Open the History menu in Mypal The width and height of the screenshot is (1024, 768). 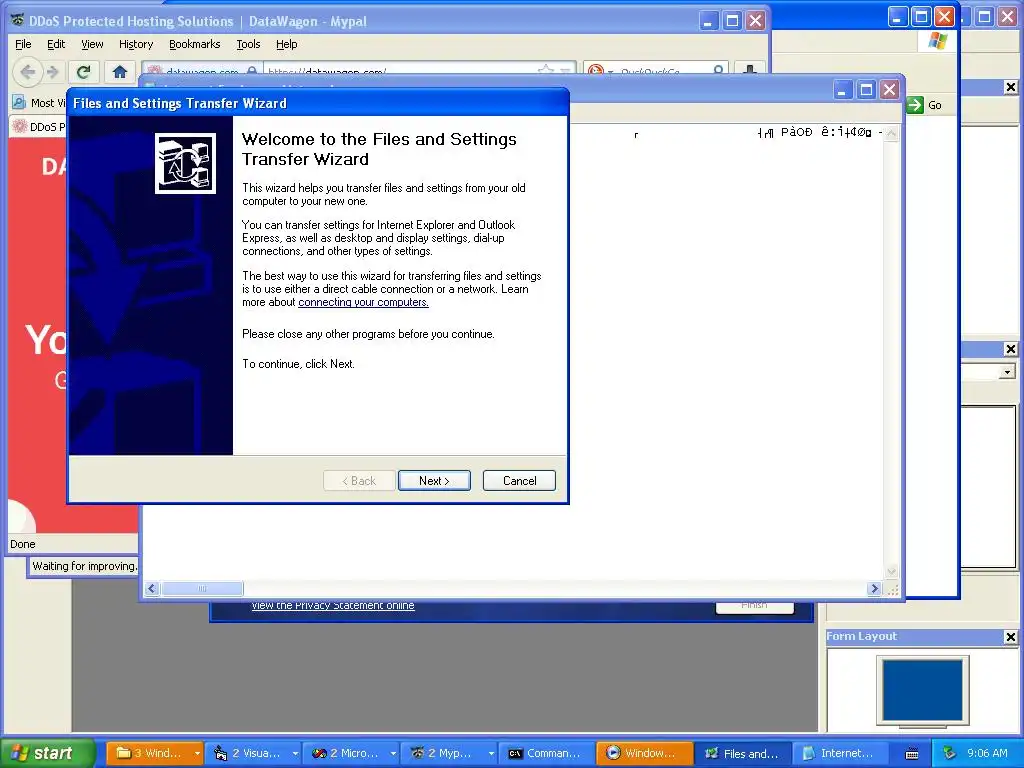point(136,44)
